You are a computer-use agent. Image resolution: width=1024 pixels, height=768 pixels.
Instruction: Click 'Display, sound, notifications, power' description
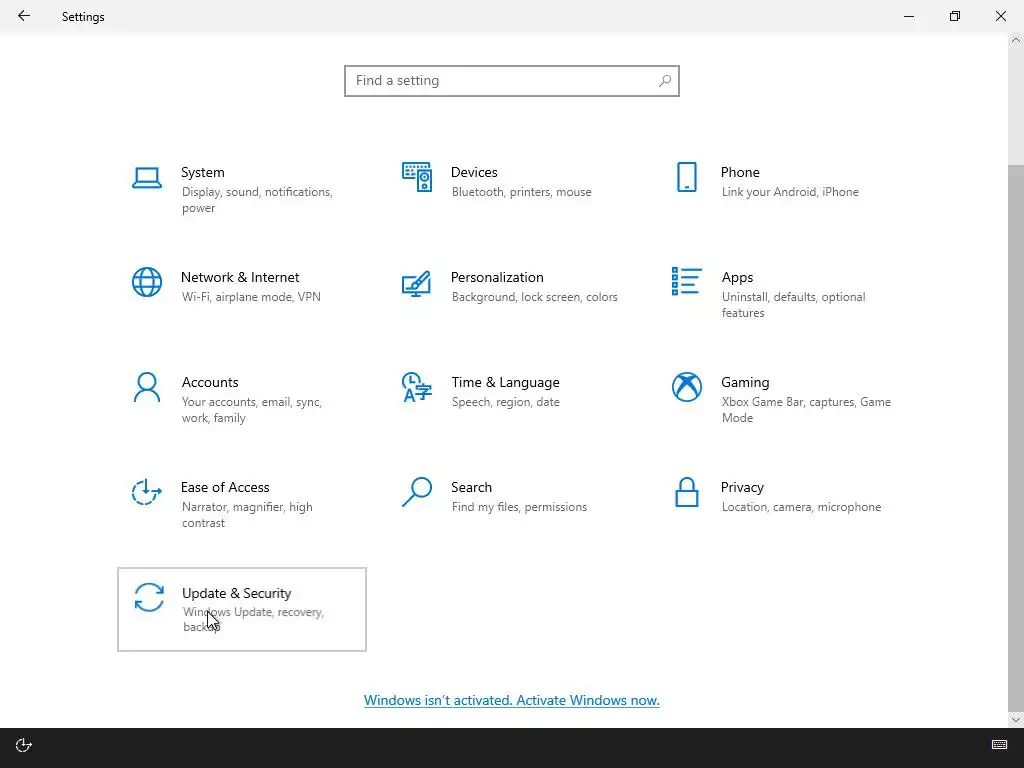pos(257,200)
